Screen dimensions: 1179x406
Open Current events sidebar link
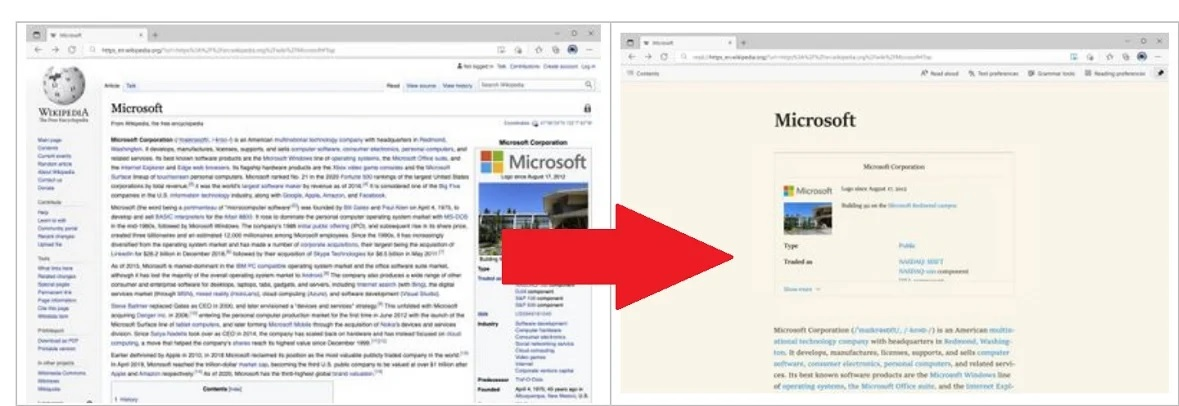coord(54,156)
